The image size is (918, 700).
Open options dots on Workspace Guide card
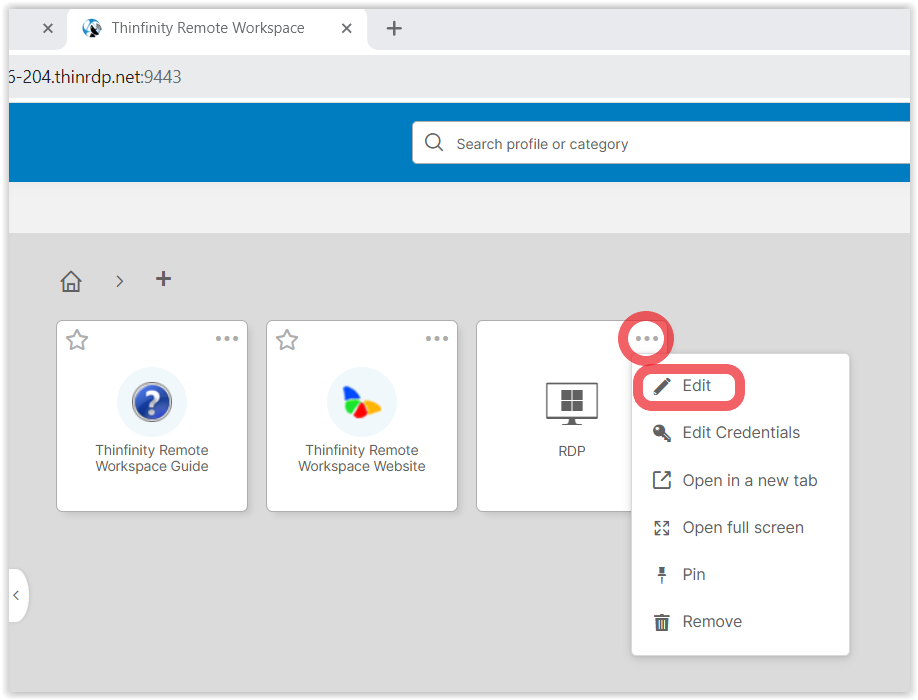[227, 338]
